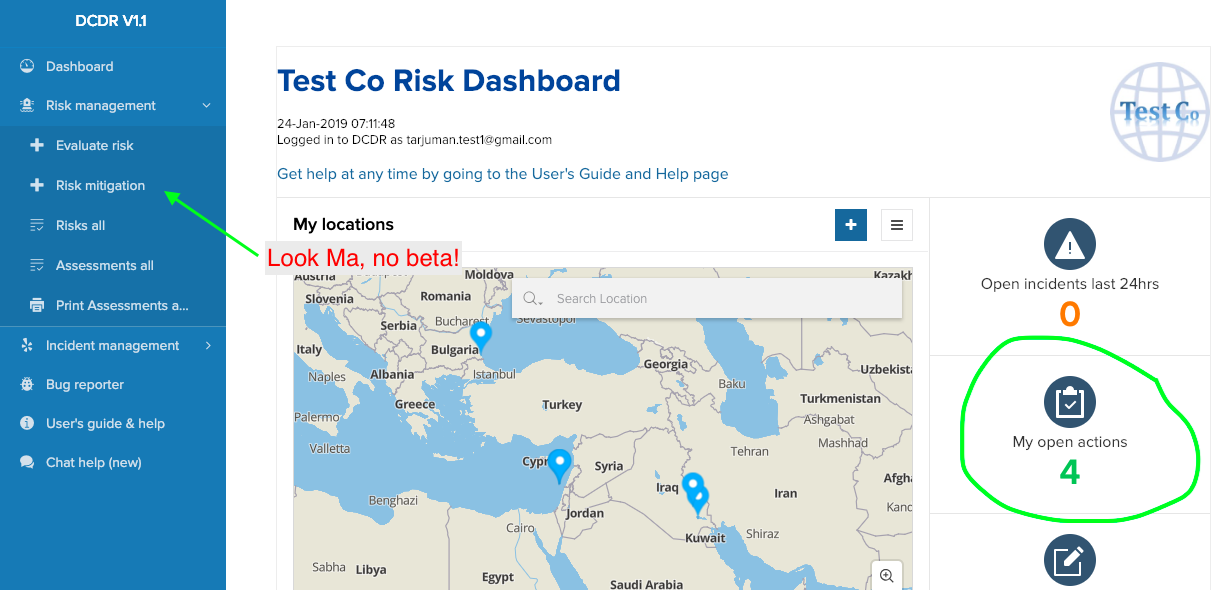Screen dimensions: 1232x590
Task: Open the open incidents warning triangle icon
Action: tap(1070, 244)
